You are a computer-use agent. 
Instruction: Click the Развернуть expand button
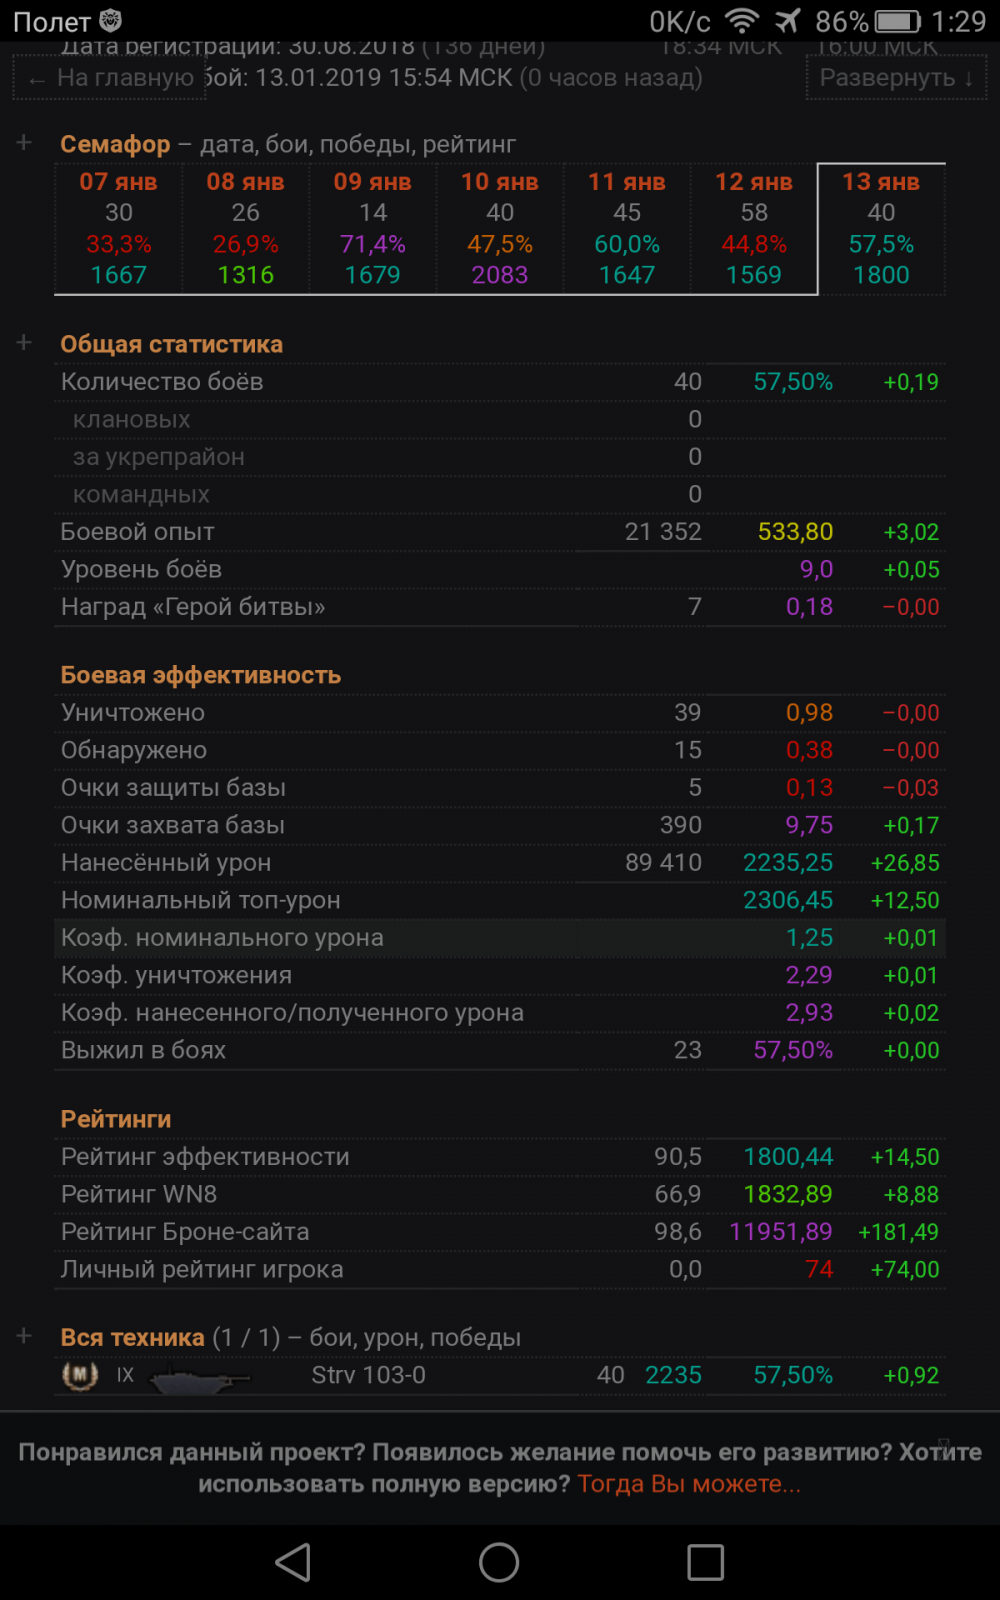(x=896, y=78)
